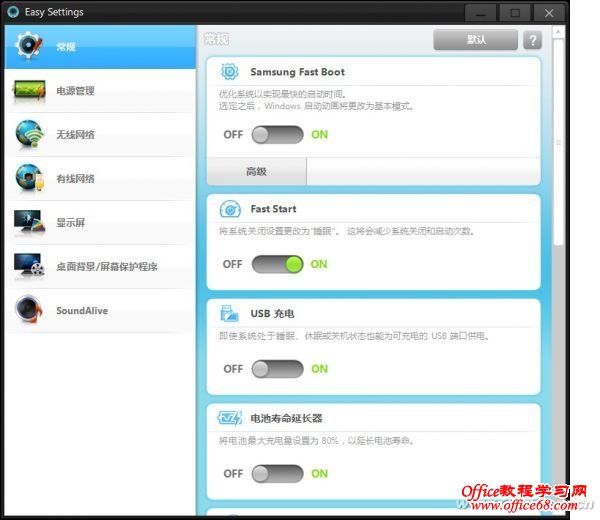The width and height of the screenshot is (600, 520).
Task: Click the Easy Settings title bar app icon
Action: point(13,12)
